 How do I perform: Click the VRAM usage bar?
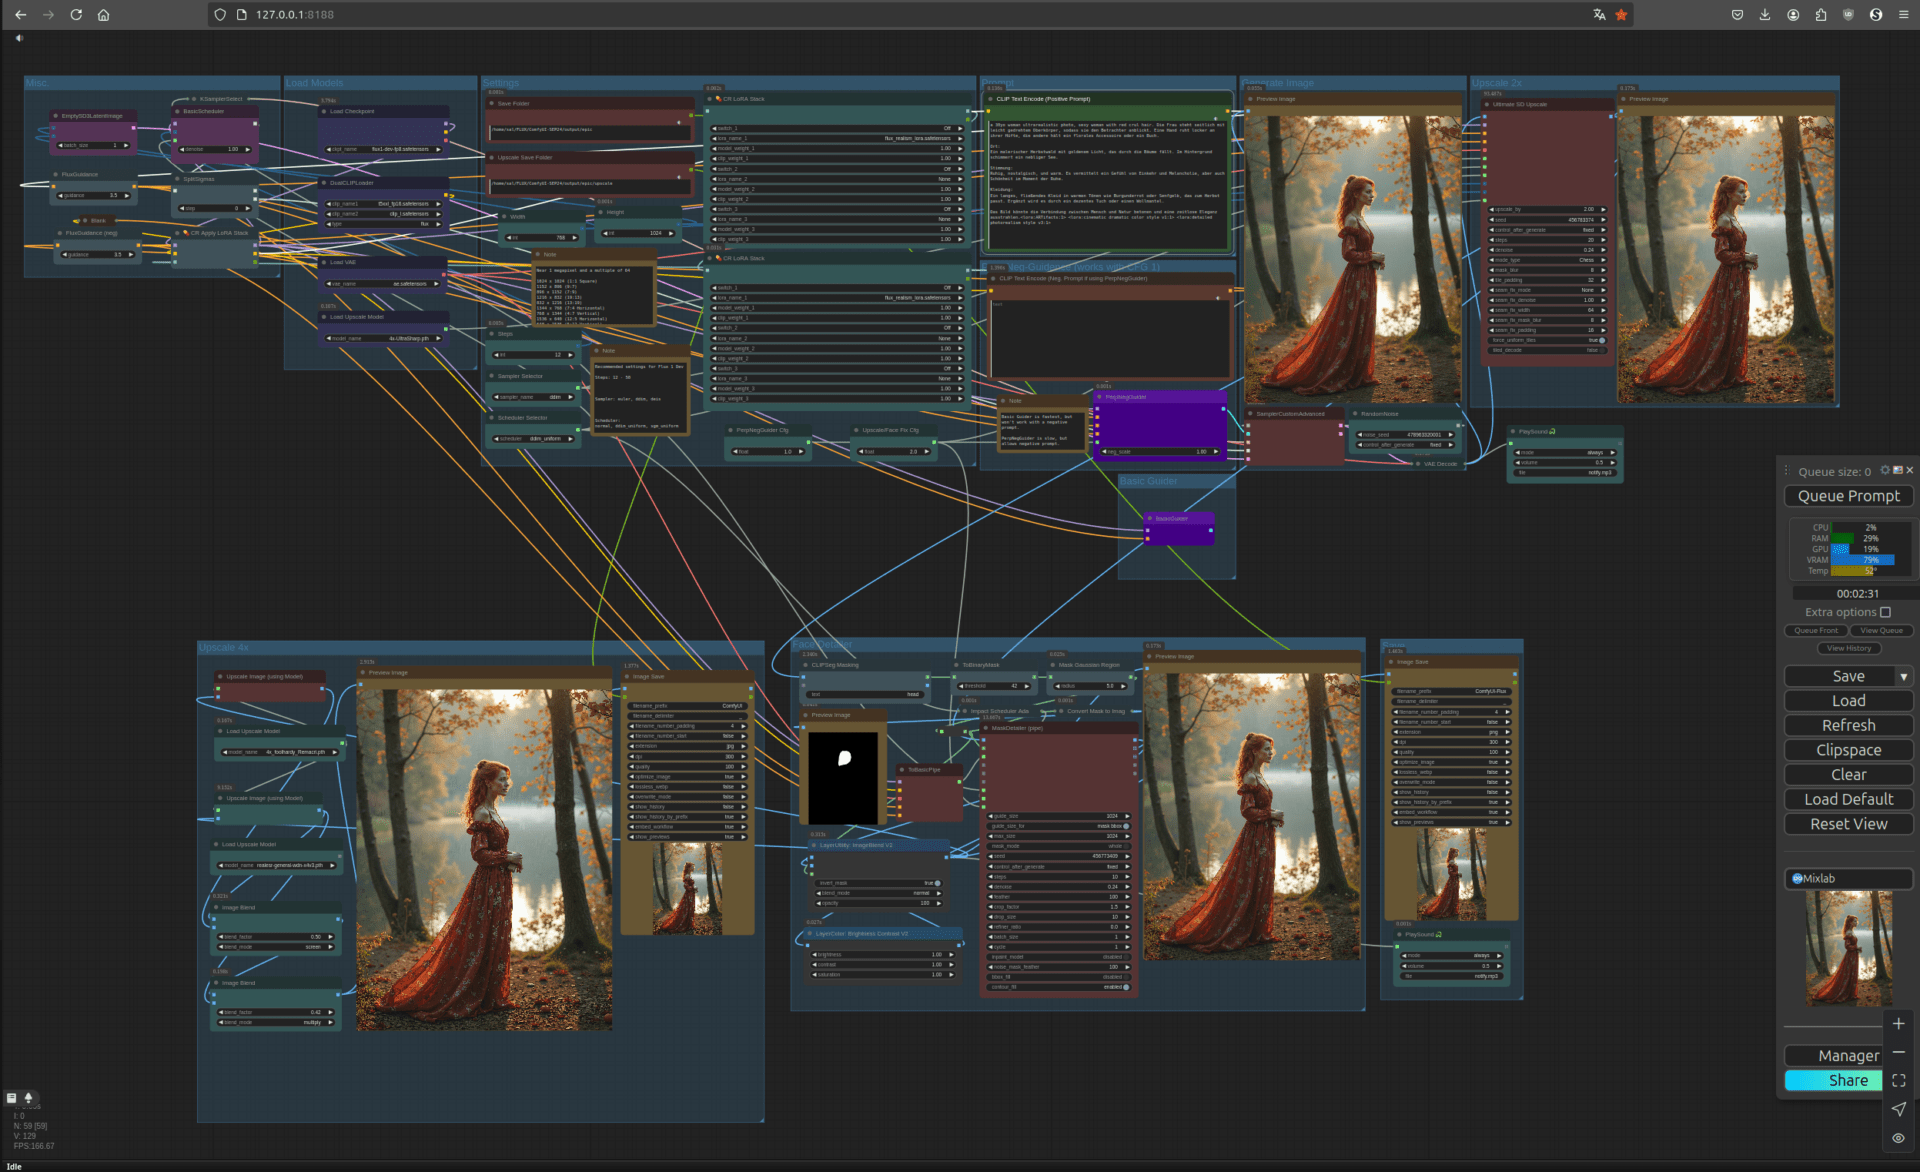(1862, 560)
